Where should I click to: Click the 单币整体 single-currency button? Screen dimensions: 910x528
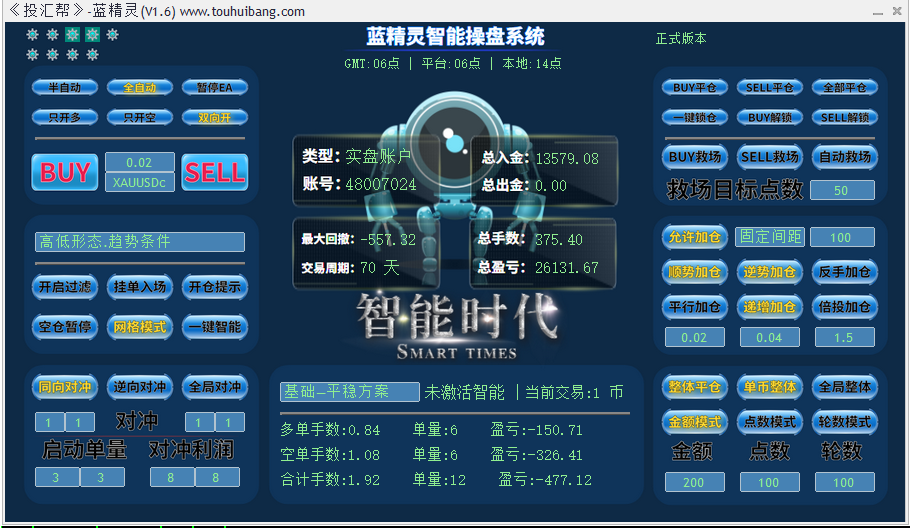770,387
